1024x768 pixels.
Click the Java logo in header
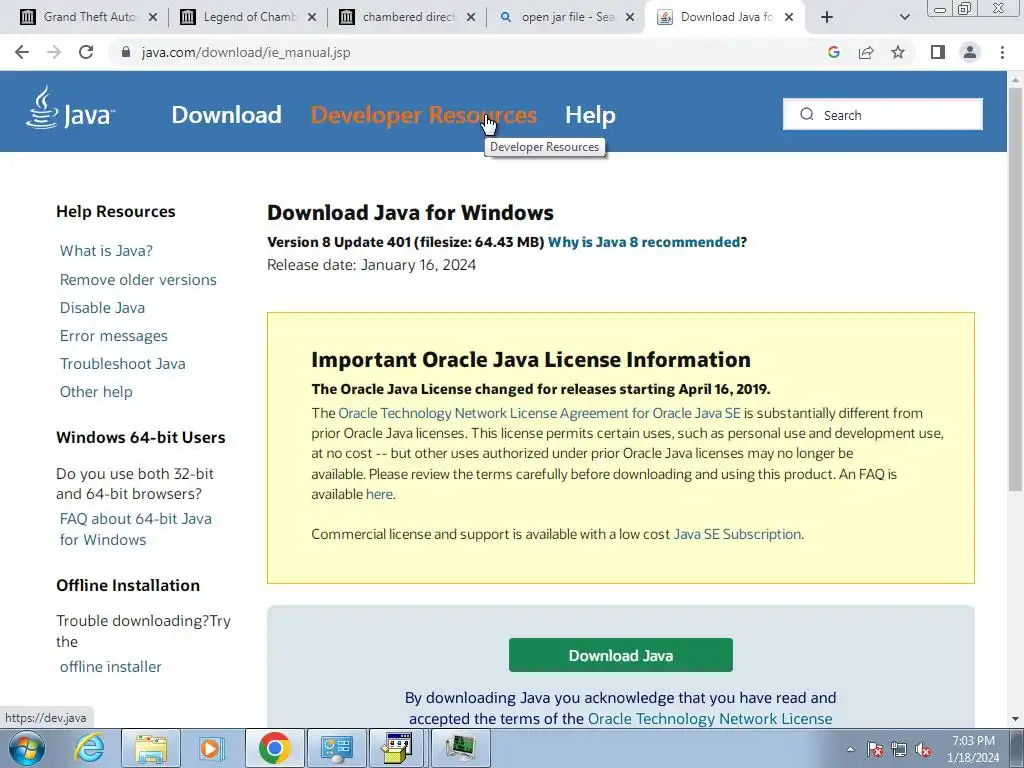(71, 108)
